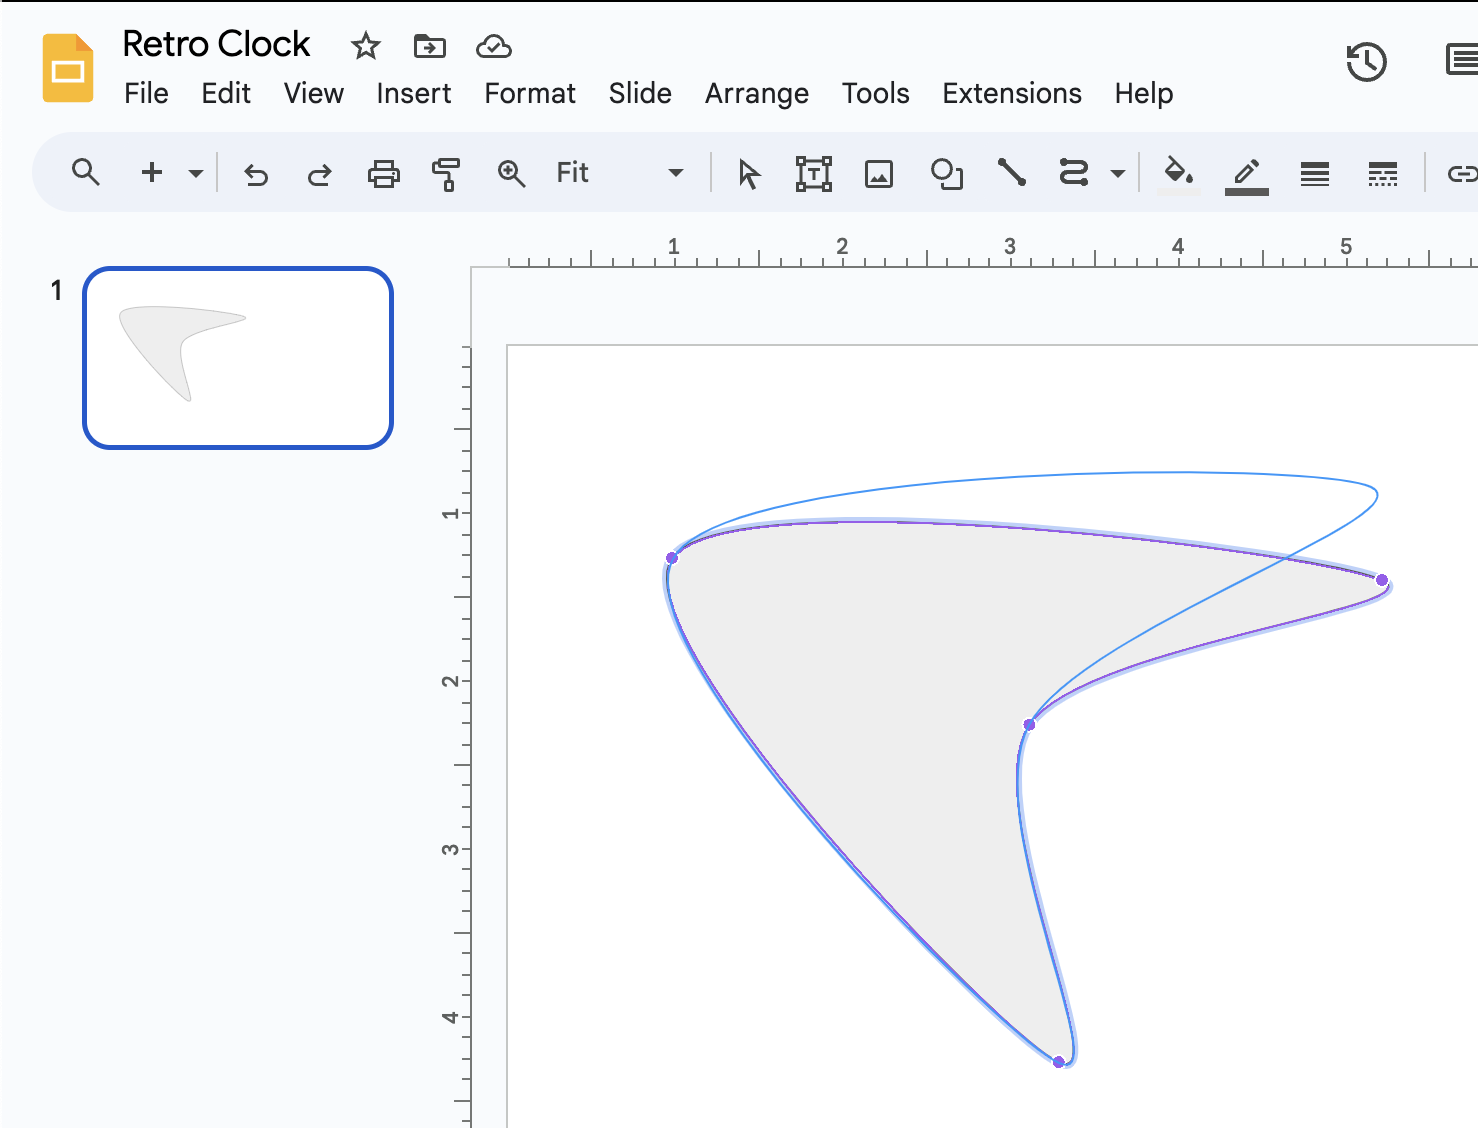Open the Format menu
Screen dimensions: 1478x1128
point(529,93)
